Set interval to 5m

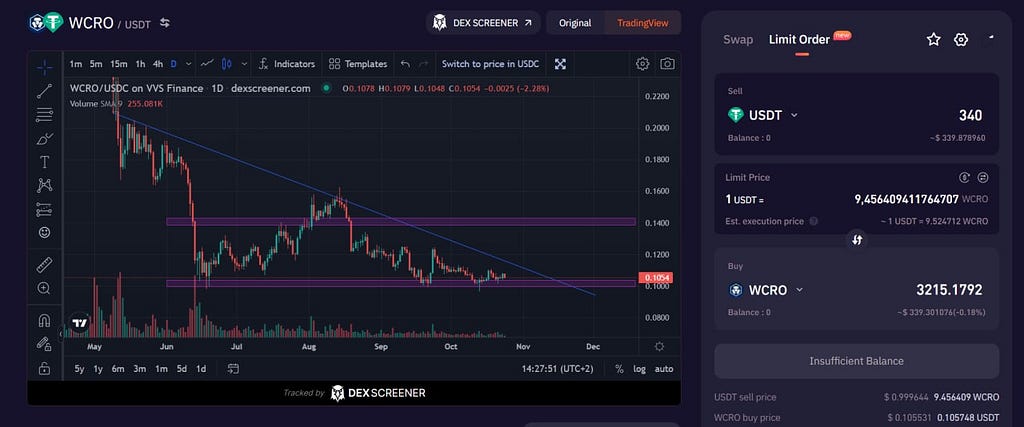pos(96,64)
